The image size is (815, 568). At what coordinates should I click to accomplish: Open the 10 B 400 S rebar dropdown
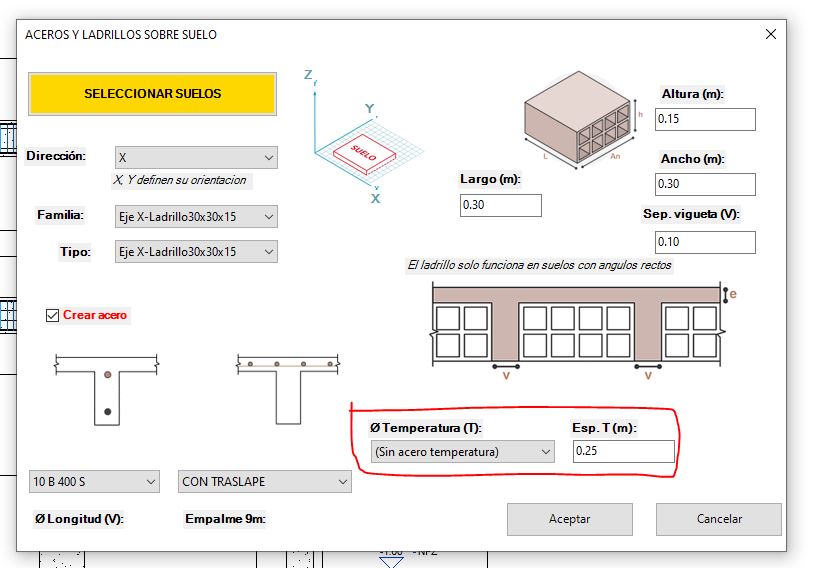(x=94, y=482)
